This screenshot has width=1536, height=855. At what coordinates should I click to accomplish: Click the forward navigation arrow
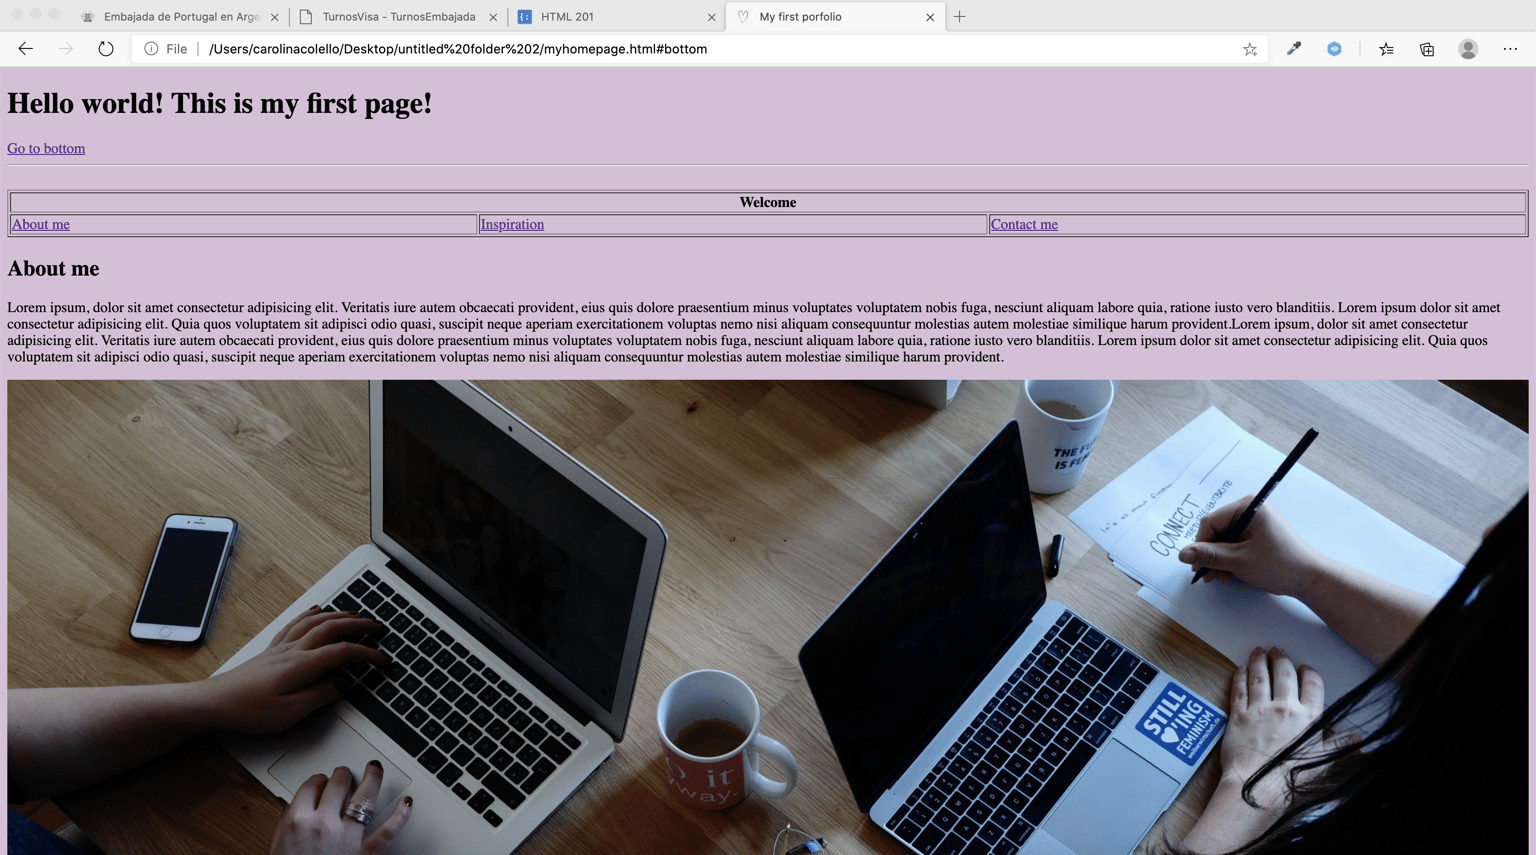[x=65, y=49]
